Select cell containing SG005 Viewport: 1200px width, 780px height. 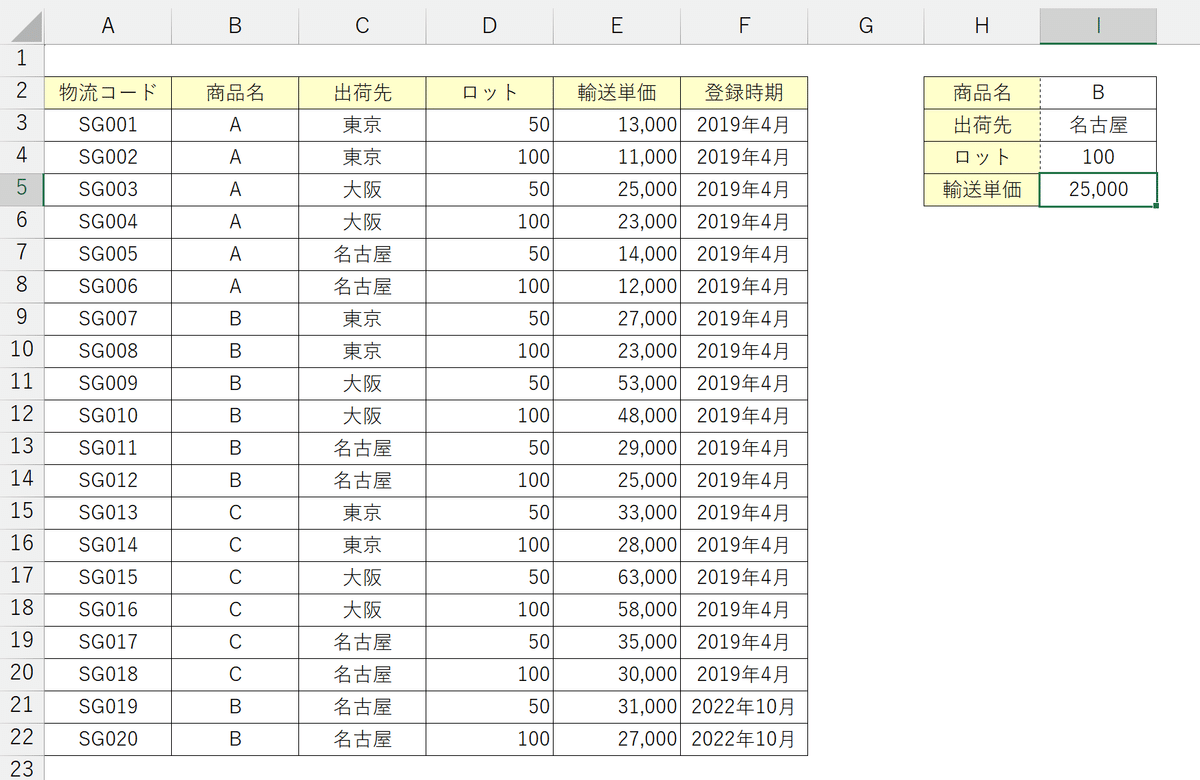[108, 254]
